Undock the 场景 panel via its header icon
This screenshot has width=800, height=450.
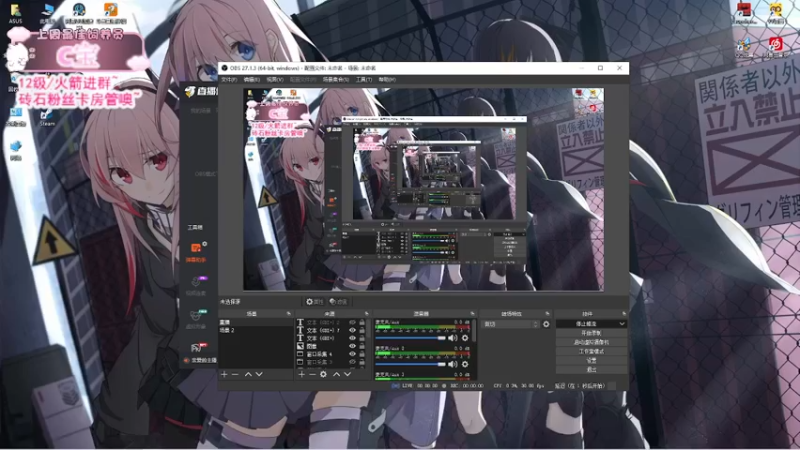(x=288, y=314)
